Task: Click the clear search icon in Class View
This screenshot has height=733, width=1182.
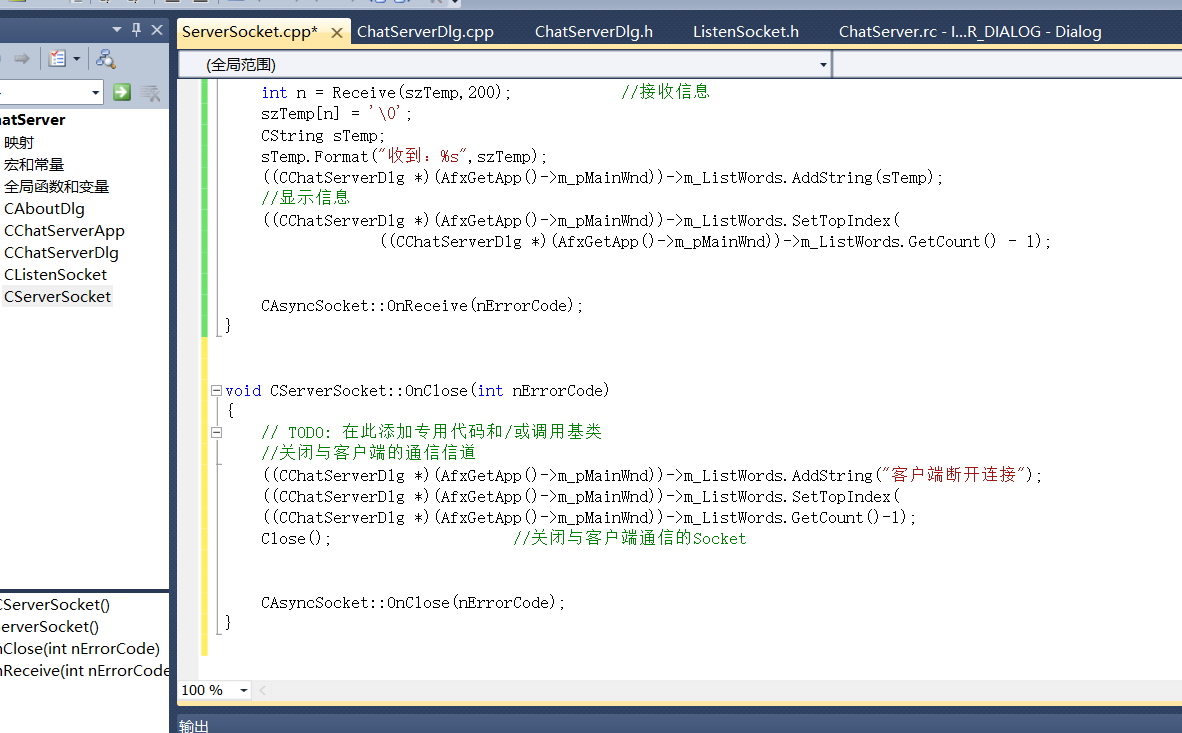Action: click(x=150, y=93)
